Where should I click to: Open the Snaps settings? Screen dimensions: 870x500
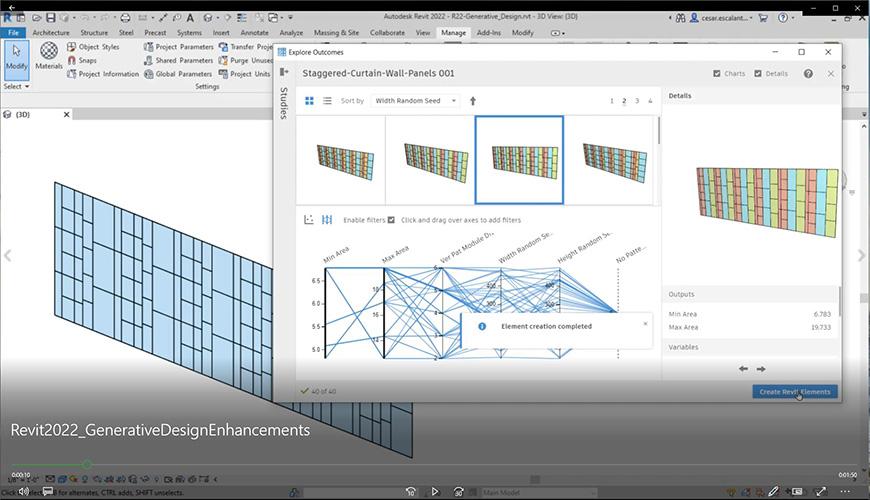[82, 60]
